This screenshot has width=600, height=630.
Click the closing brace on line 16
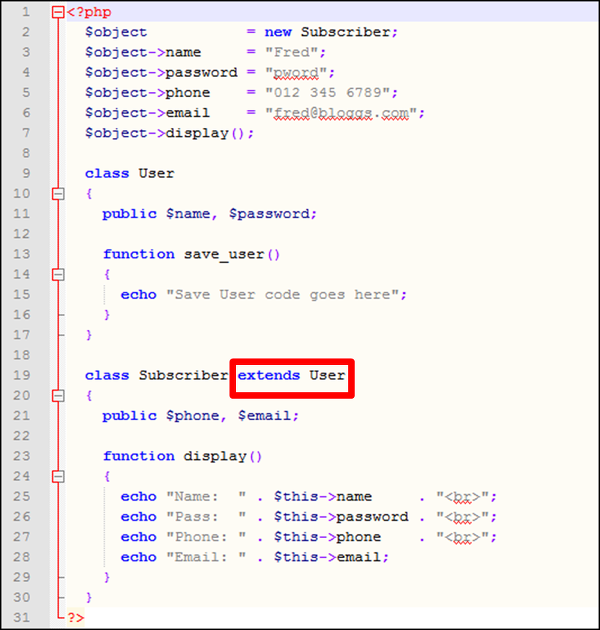click(106, 315)
